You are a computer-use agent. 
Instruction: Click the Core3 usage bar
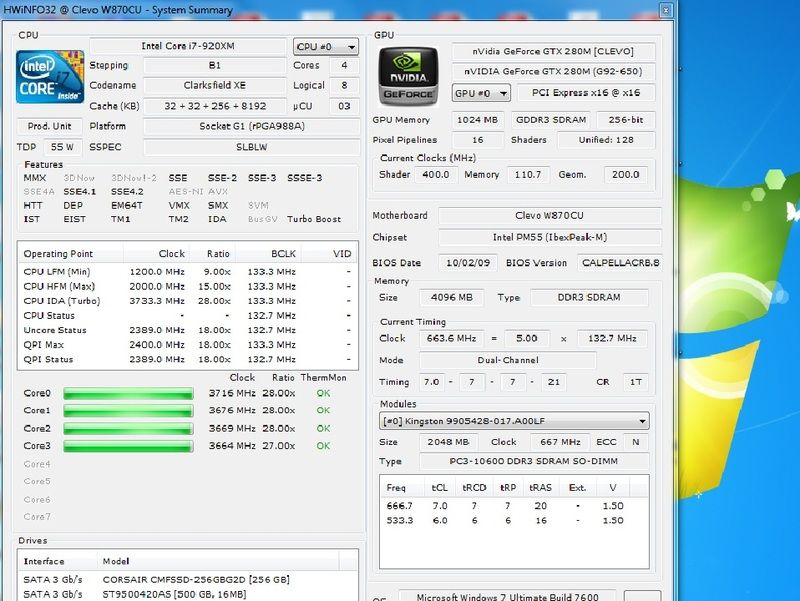coord(128,446)
